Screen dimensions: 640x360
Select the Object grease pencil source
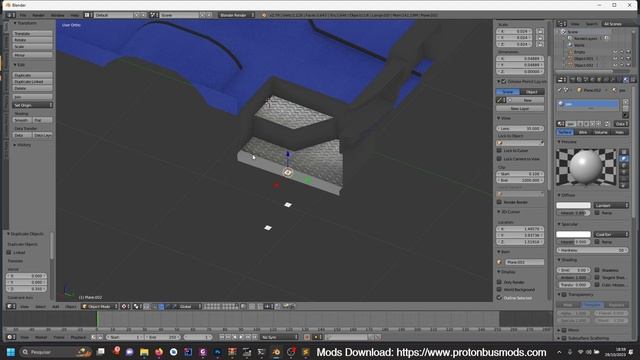coord(532,92)
